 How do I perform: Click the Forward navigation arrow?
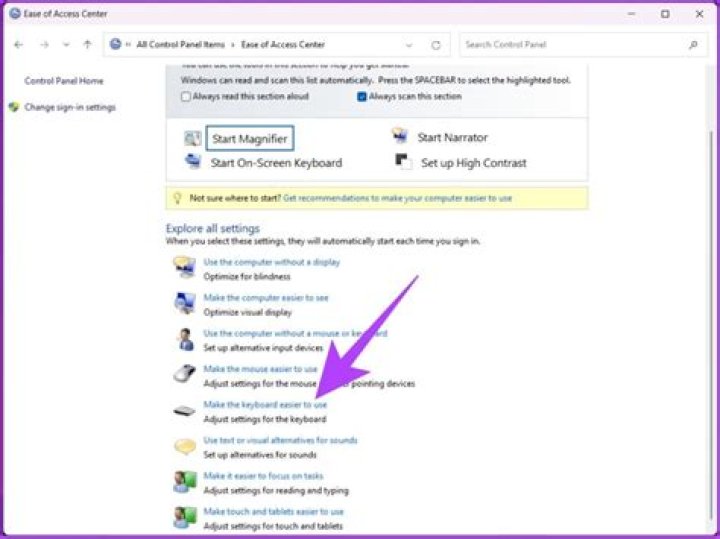coord(44,45)
